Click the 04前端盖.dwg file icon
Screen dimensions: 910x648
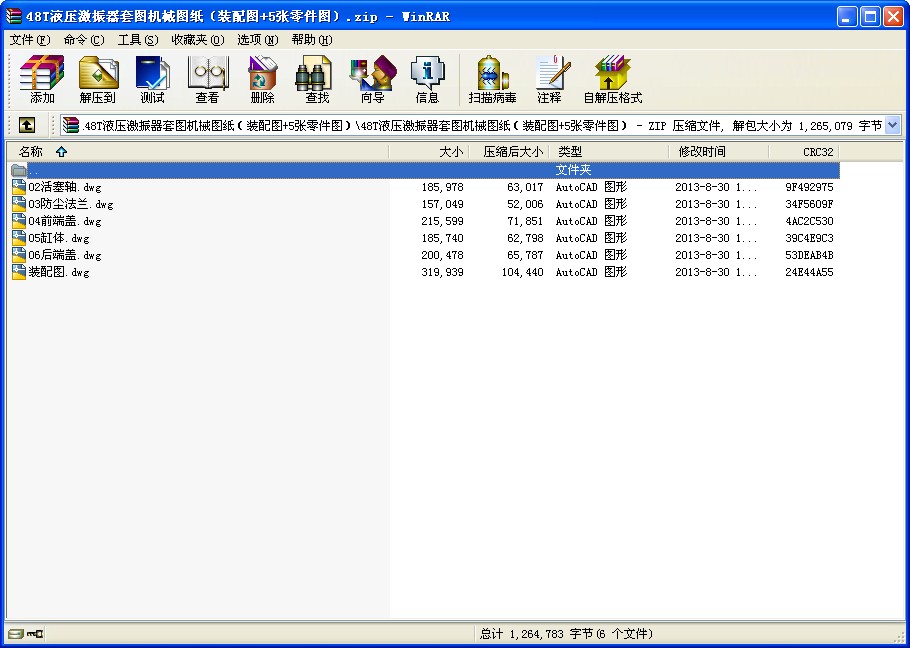tap(19, 220)
